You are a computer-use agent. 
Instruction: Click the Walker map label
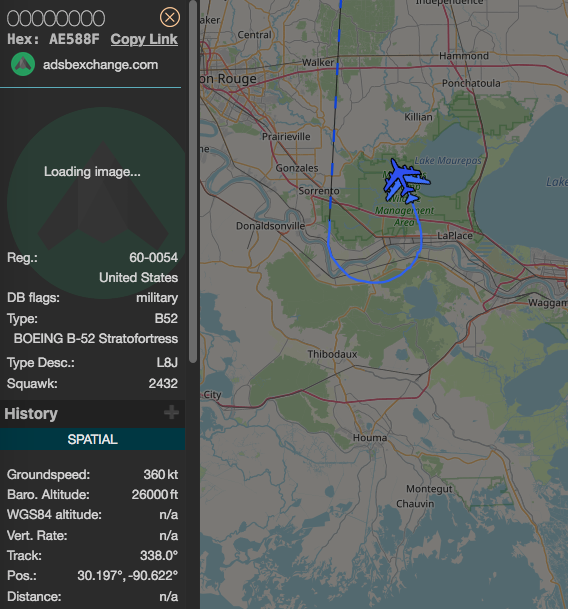tap(318, 63)
